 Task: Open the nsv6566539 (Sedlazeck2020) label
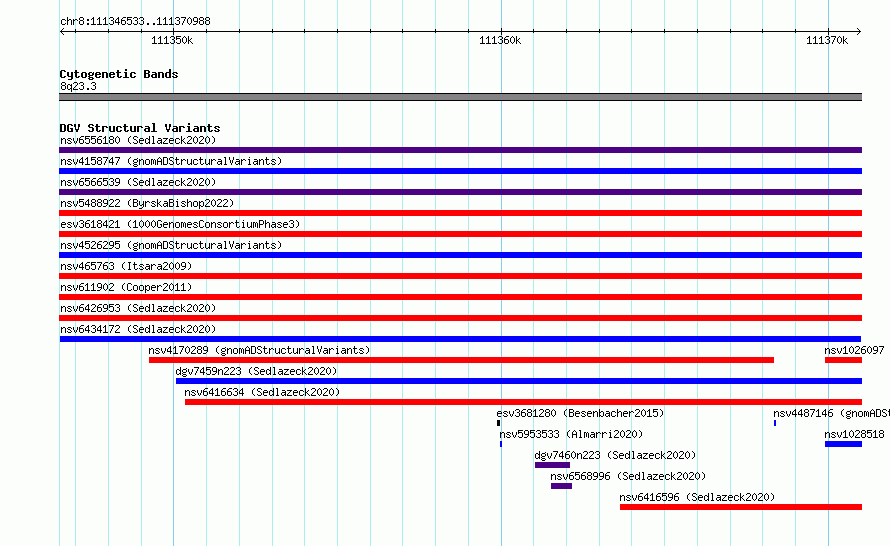(x=138, y=182)
